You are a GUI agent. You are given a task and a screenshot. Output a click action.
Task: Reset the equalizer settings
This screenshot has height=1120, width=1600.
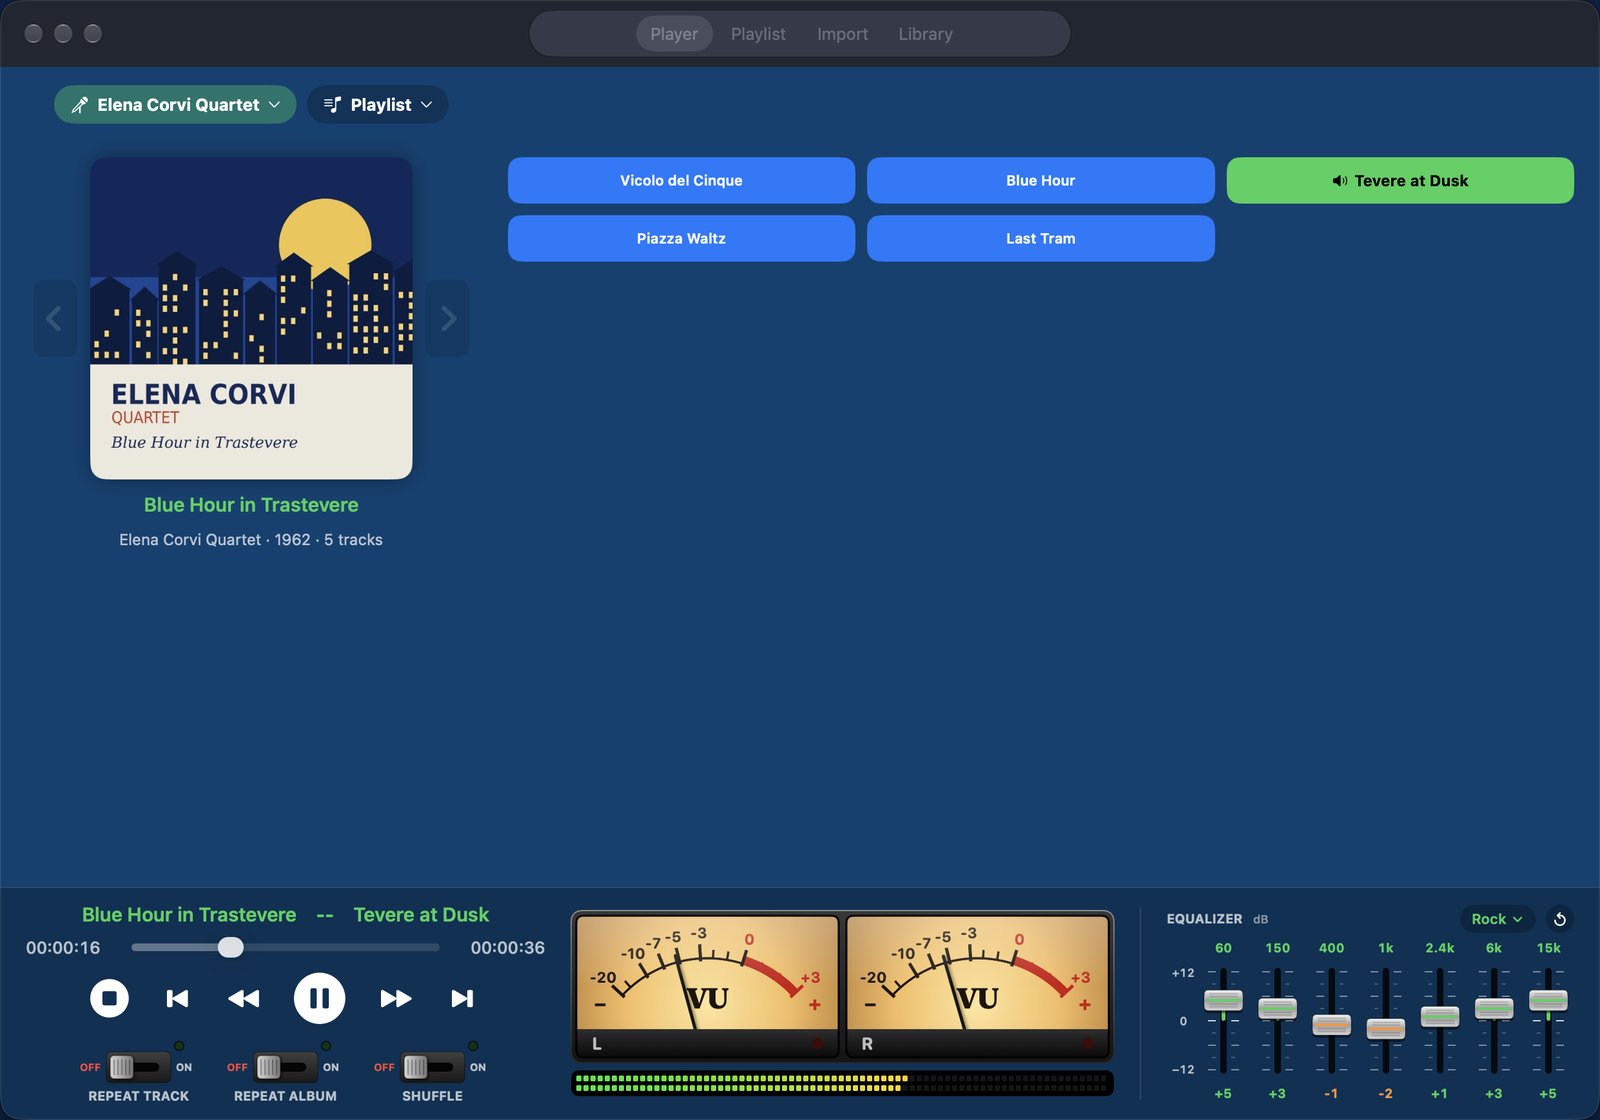click(x=1560, y=919)
